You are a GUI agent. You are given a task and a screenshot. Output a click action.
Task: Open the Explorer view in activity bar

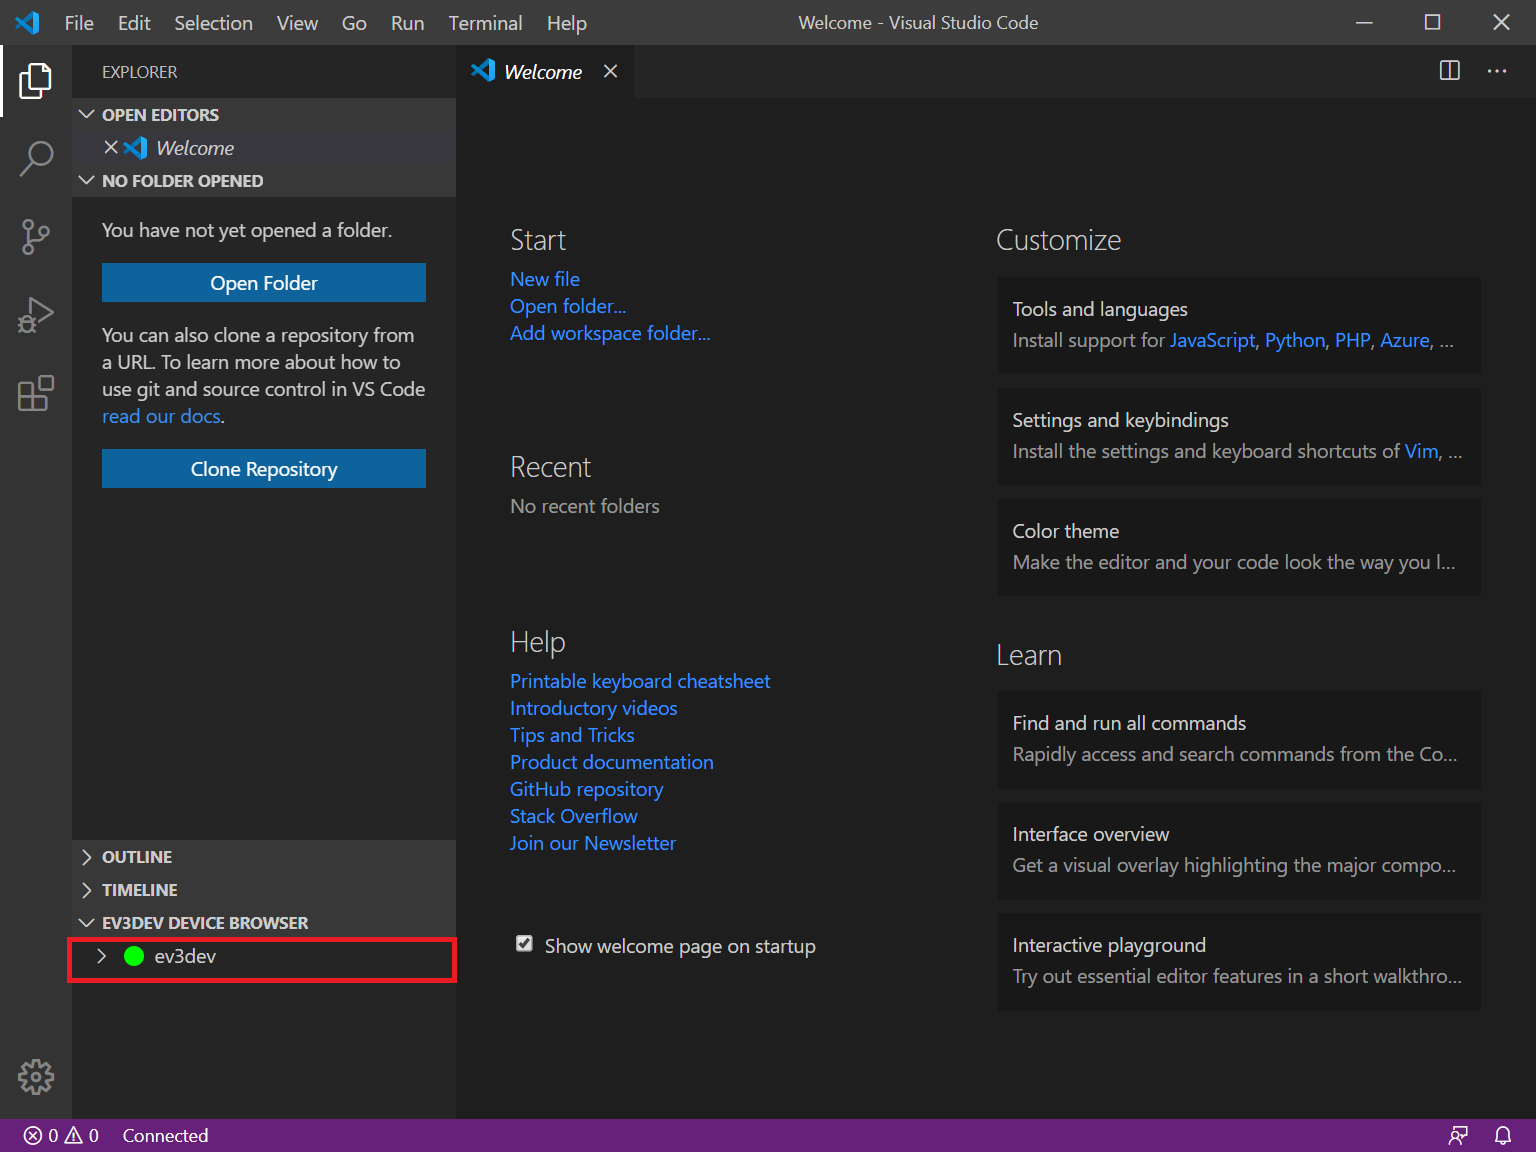36,80
